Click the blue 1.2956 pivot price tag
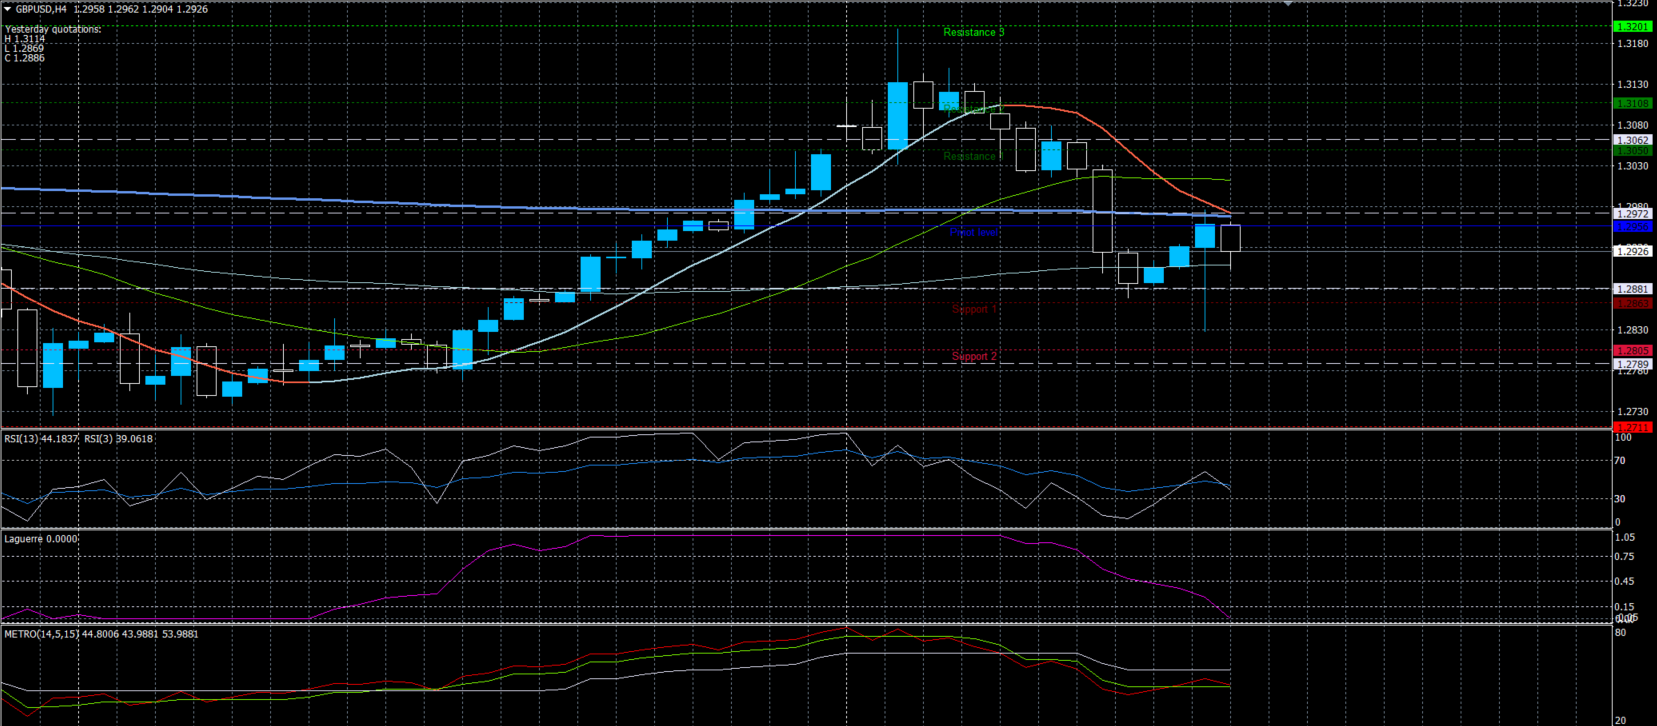Viewport: 1657px width, 726px height. tap(1633, 227)
